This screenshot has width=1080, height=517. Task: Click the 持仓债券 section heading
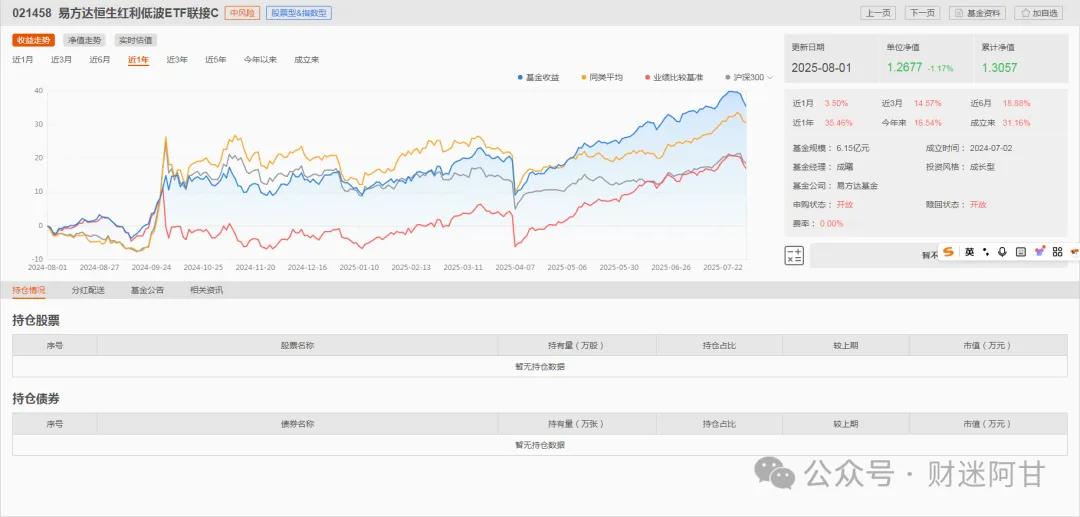pyautogui.click(x=36, y=399)
